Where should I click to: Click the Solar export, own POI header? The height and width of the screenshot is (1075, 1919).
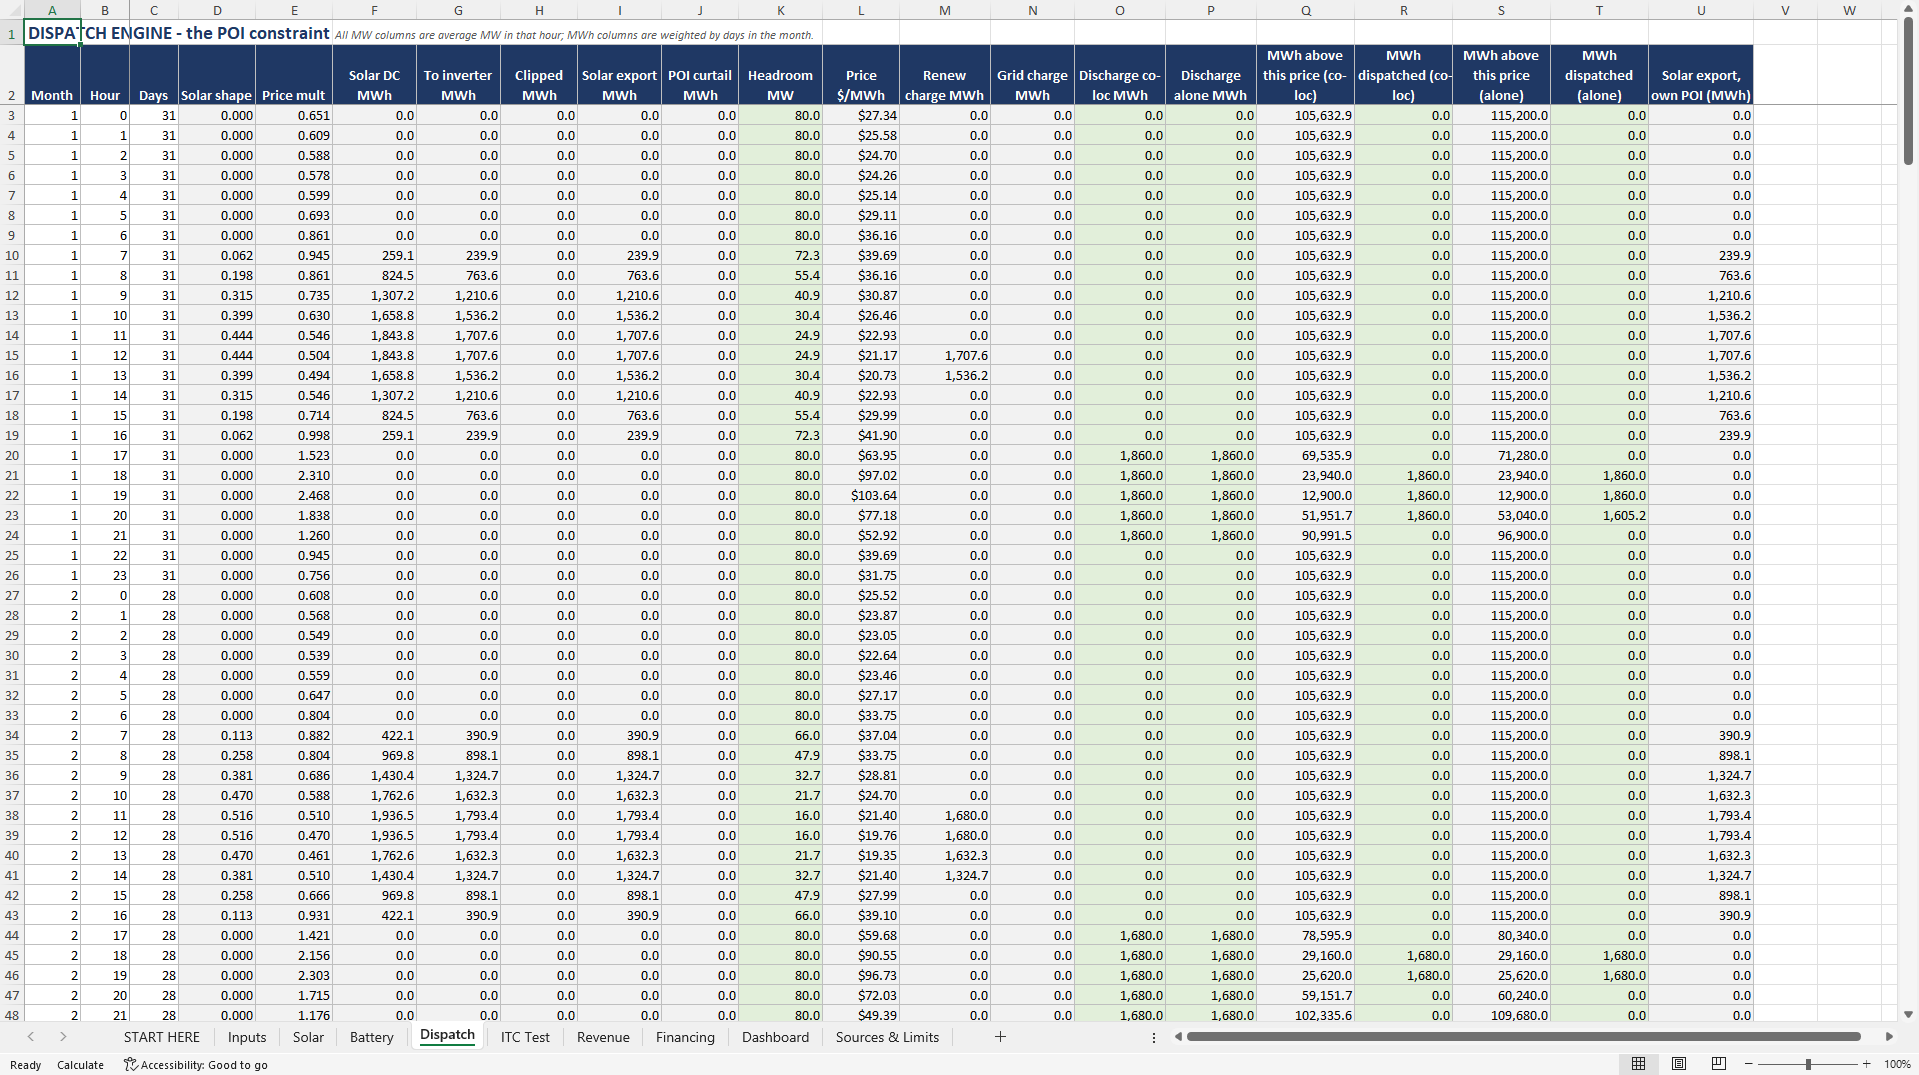coord(1700,75)
